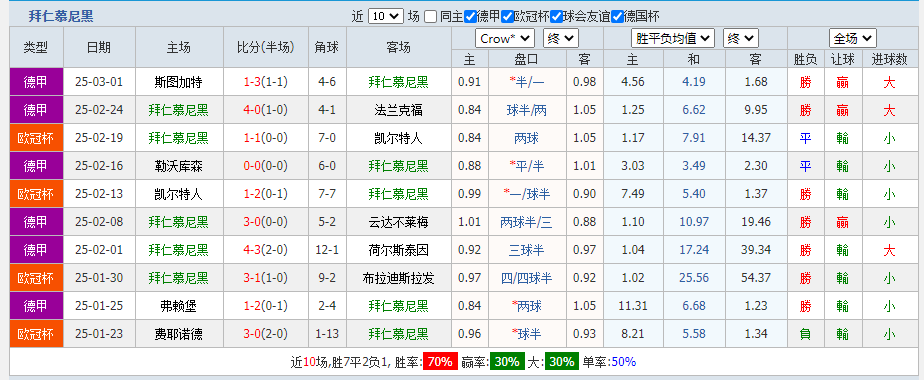924x380 pixels.
Task: Click 弗赖堡 home team name
Action: pyautogui.click(x=179, y=306)
